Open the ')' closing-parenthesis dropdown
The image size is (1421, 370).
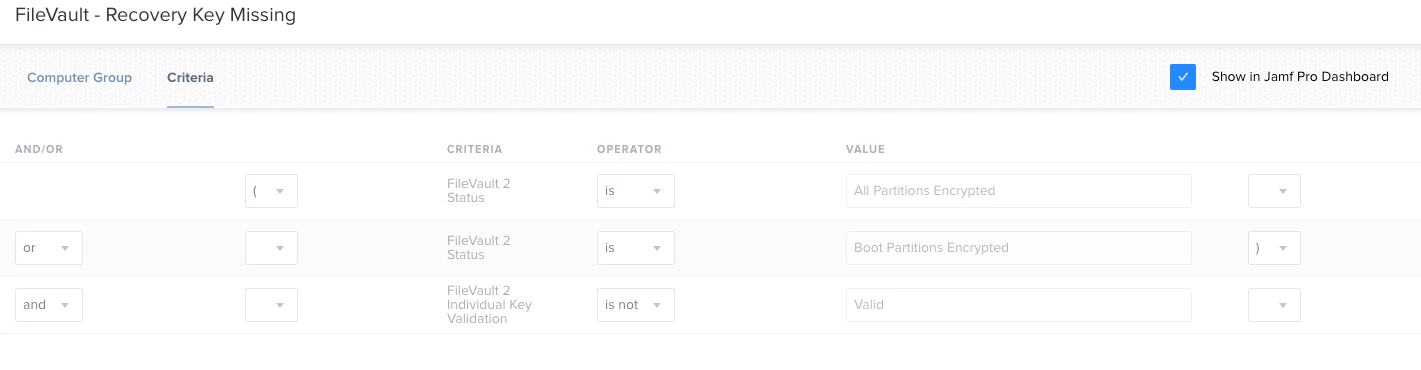coord(1274,248)
